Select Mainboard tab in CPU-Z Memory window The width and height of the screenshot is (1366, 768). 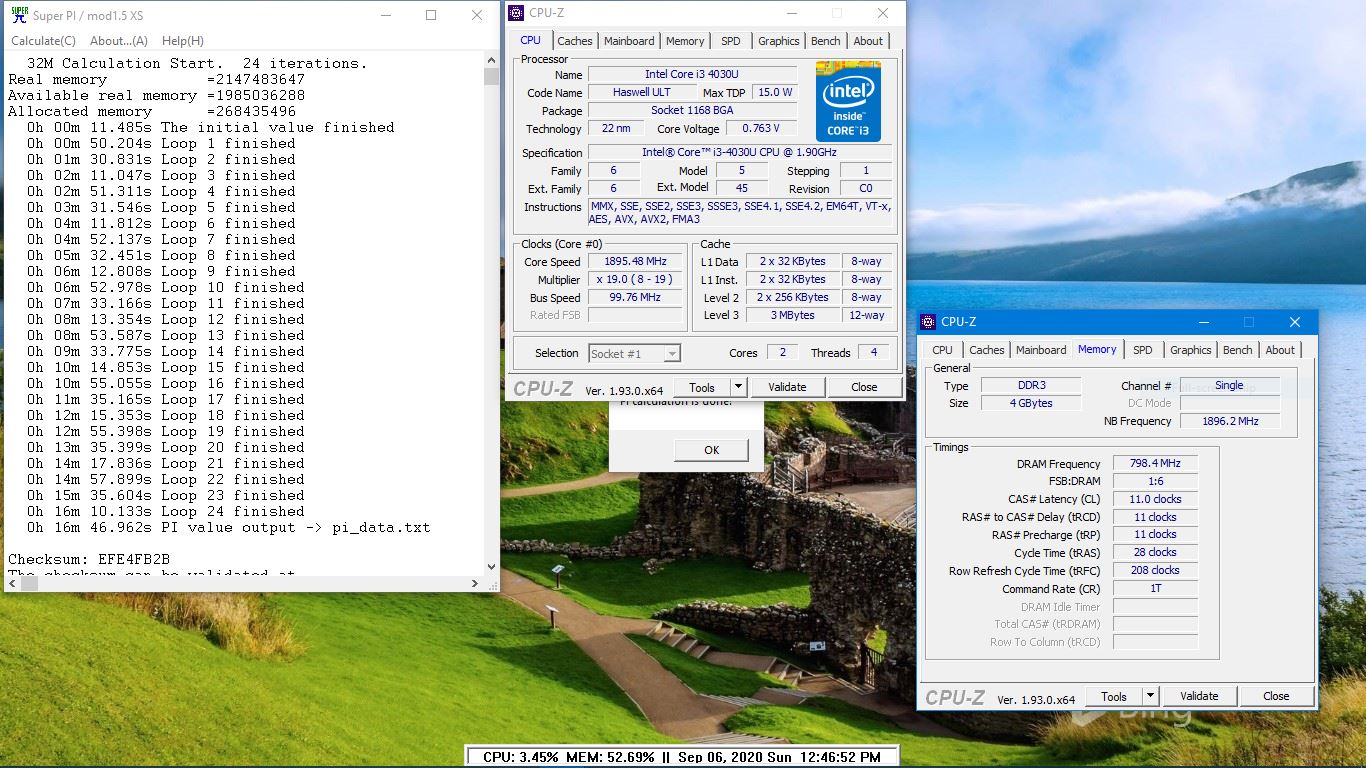[x=1041, y=350]
